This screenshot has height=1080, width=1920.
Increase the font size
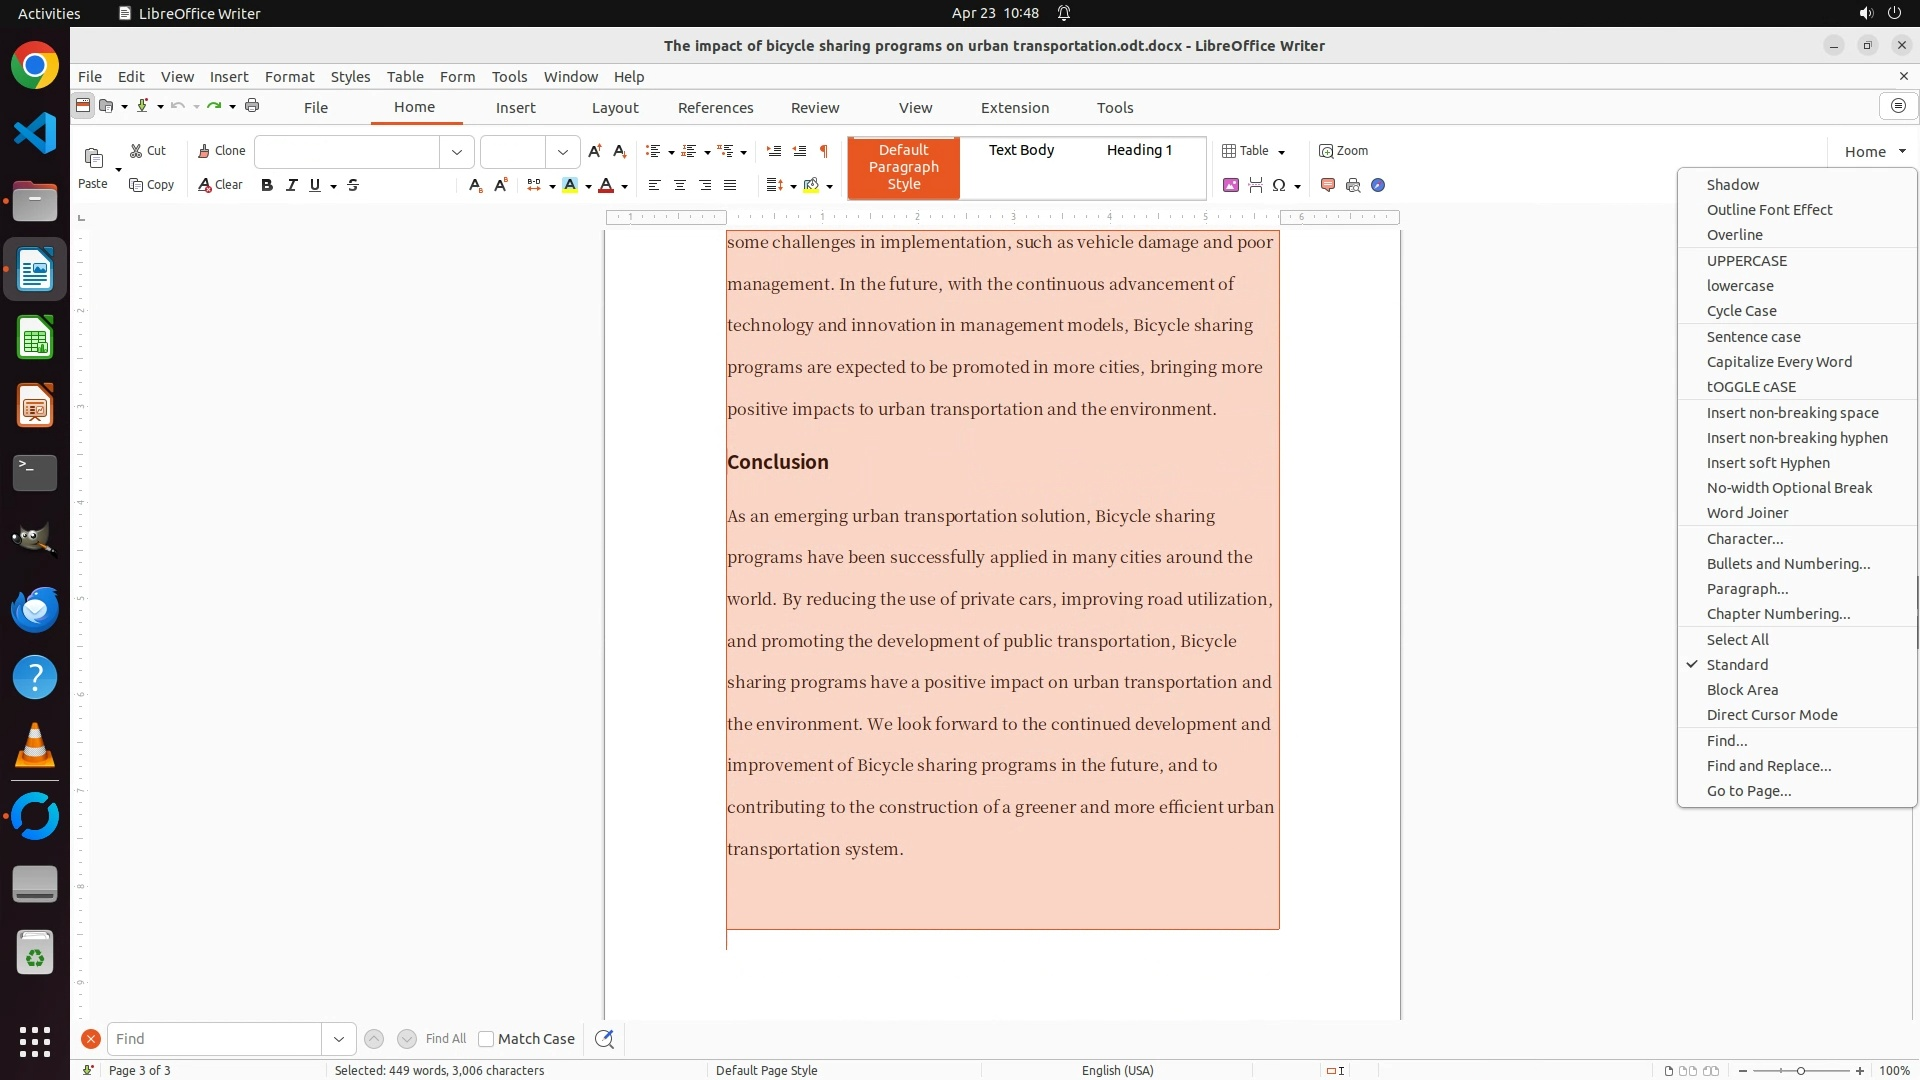595,151
